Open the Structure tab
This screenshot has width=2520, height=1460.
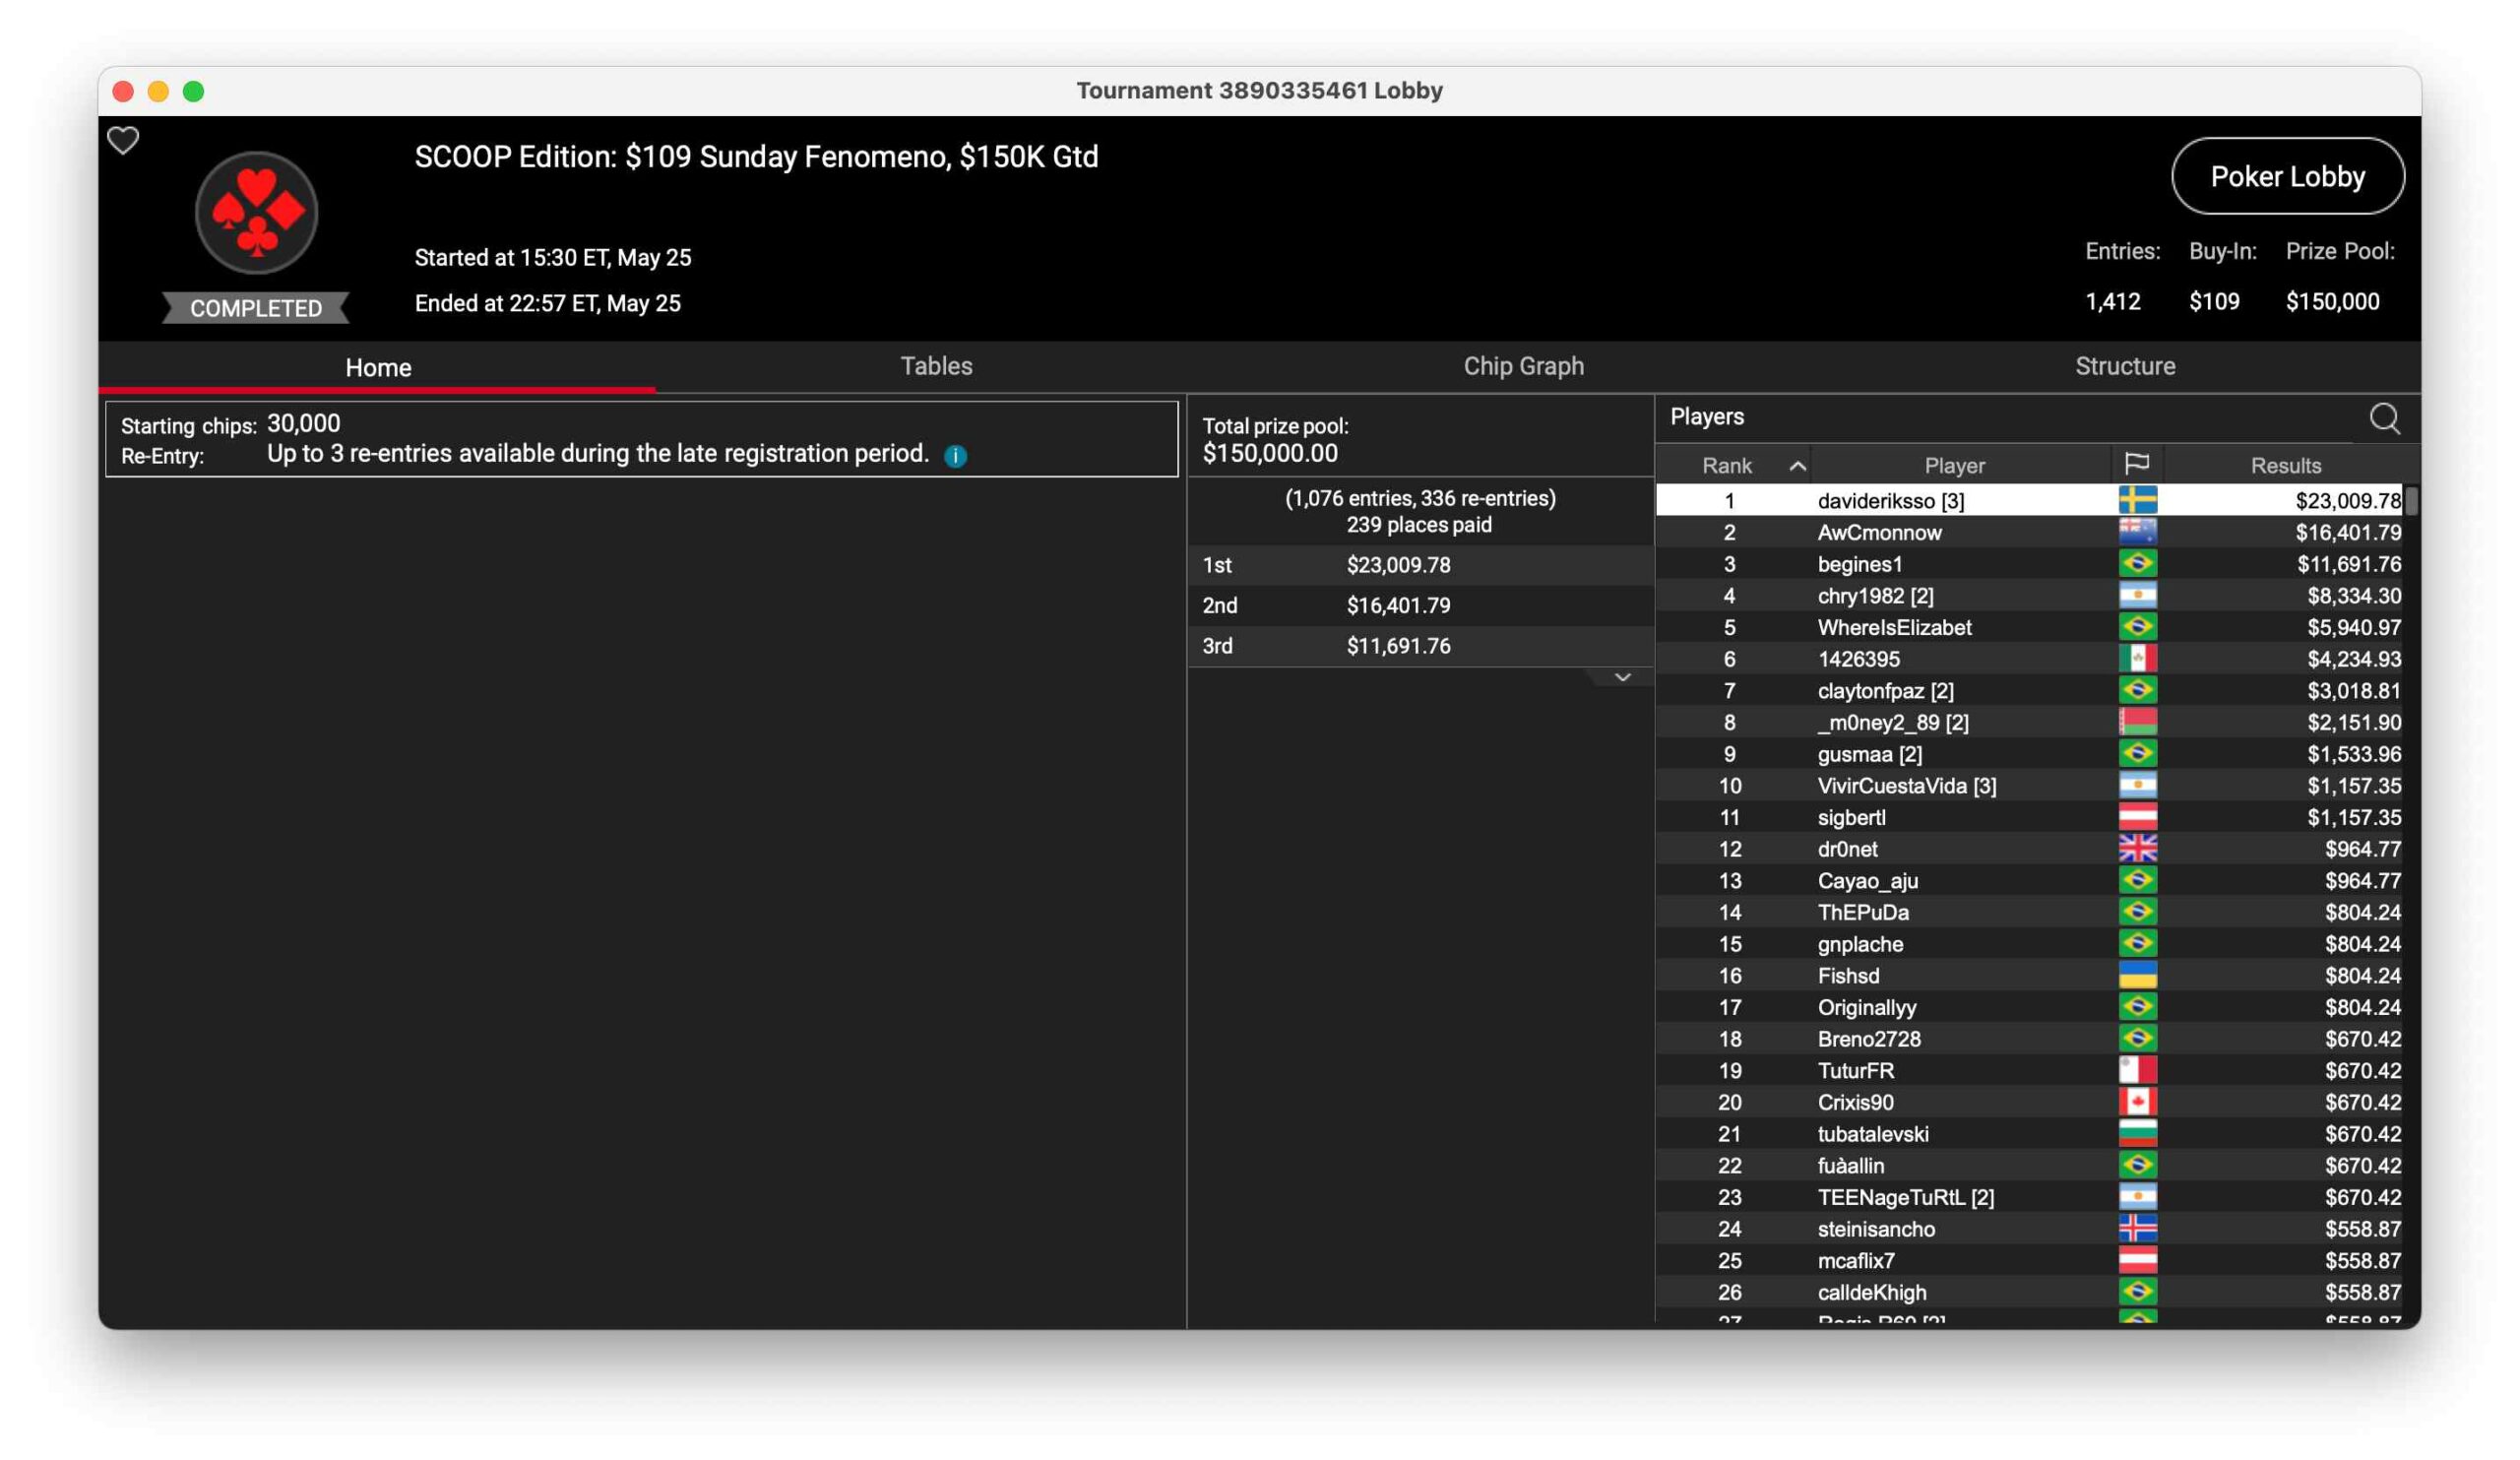pyautogui.click(x=2125, y=366)
